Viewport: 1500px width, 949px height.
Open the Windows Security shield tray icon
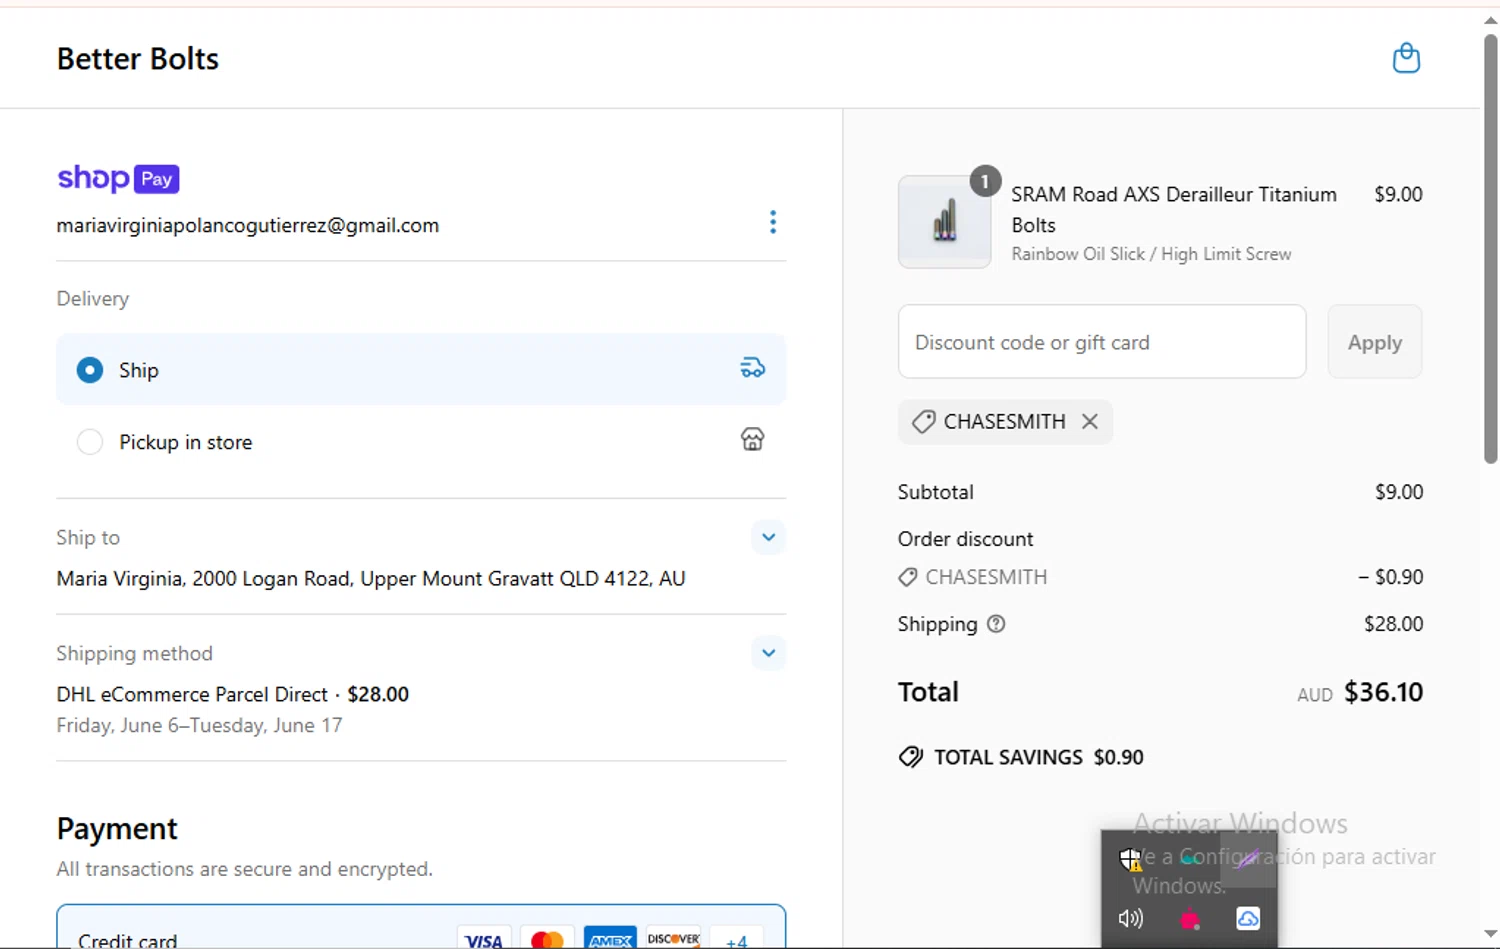pos(1130,859)
